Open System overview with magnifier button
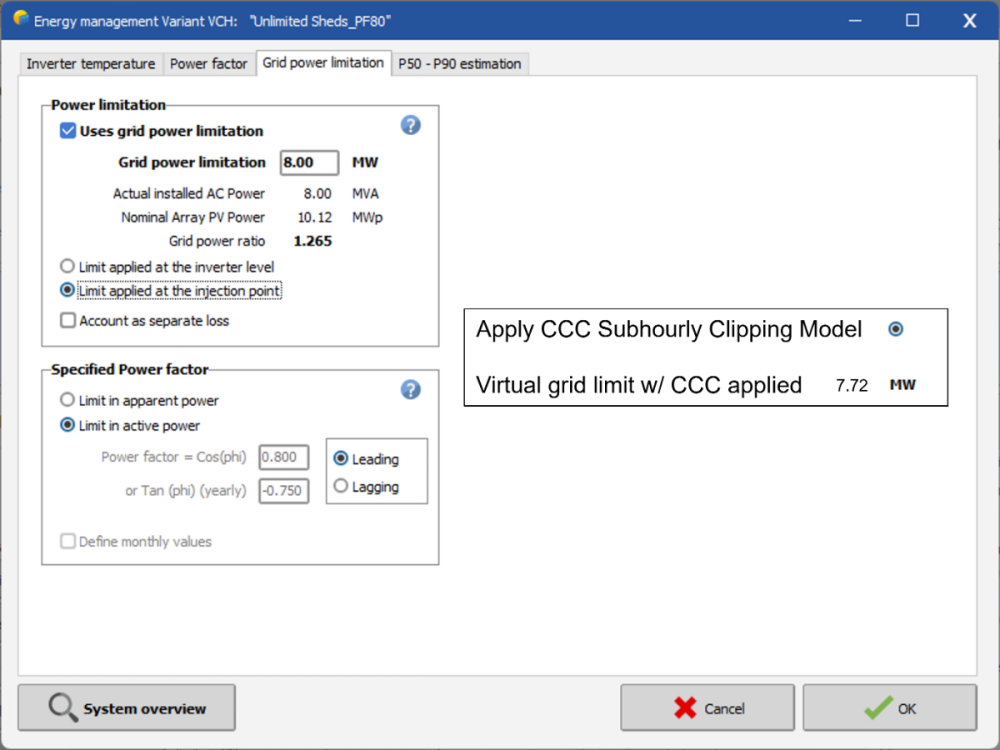This screenshot has width=1000, height=750. [x=127, y=708]
